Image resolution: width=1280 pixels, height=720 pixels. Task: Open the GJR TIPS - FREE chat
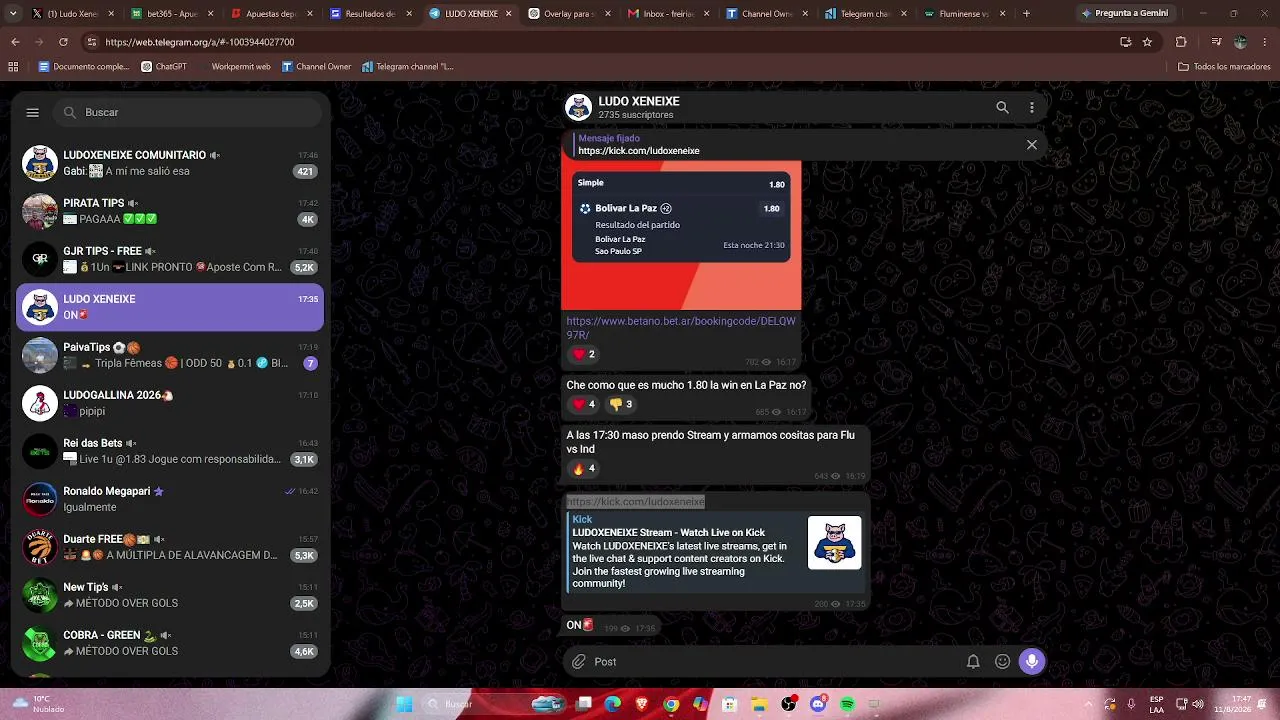coord(170,259)
